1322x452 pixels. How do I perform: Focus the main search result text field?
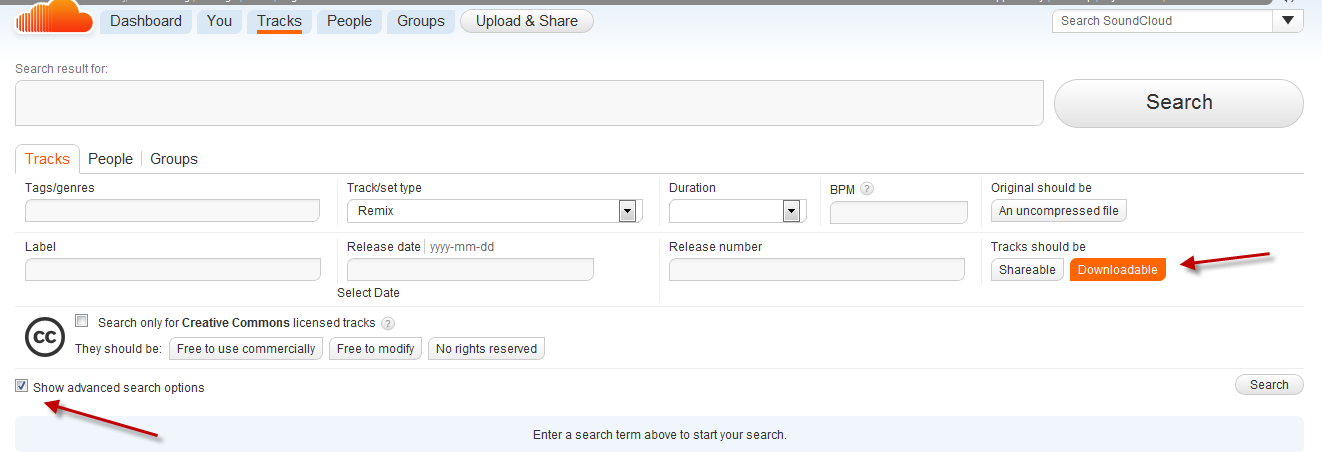click(530, 103)
